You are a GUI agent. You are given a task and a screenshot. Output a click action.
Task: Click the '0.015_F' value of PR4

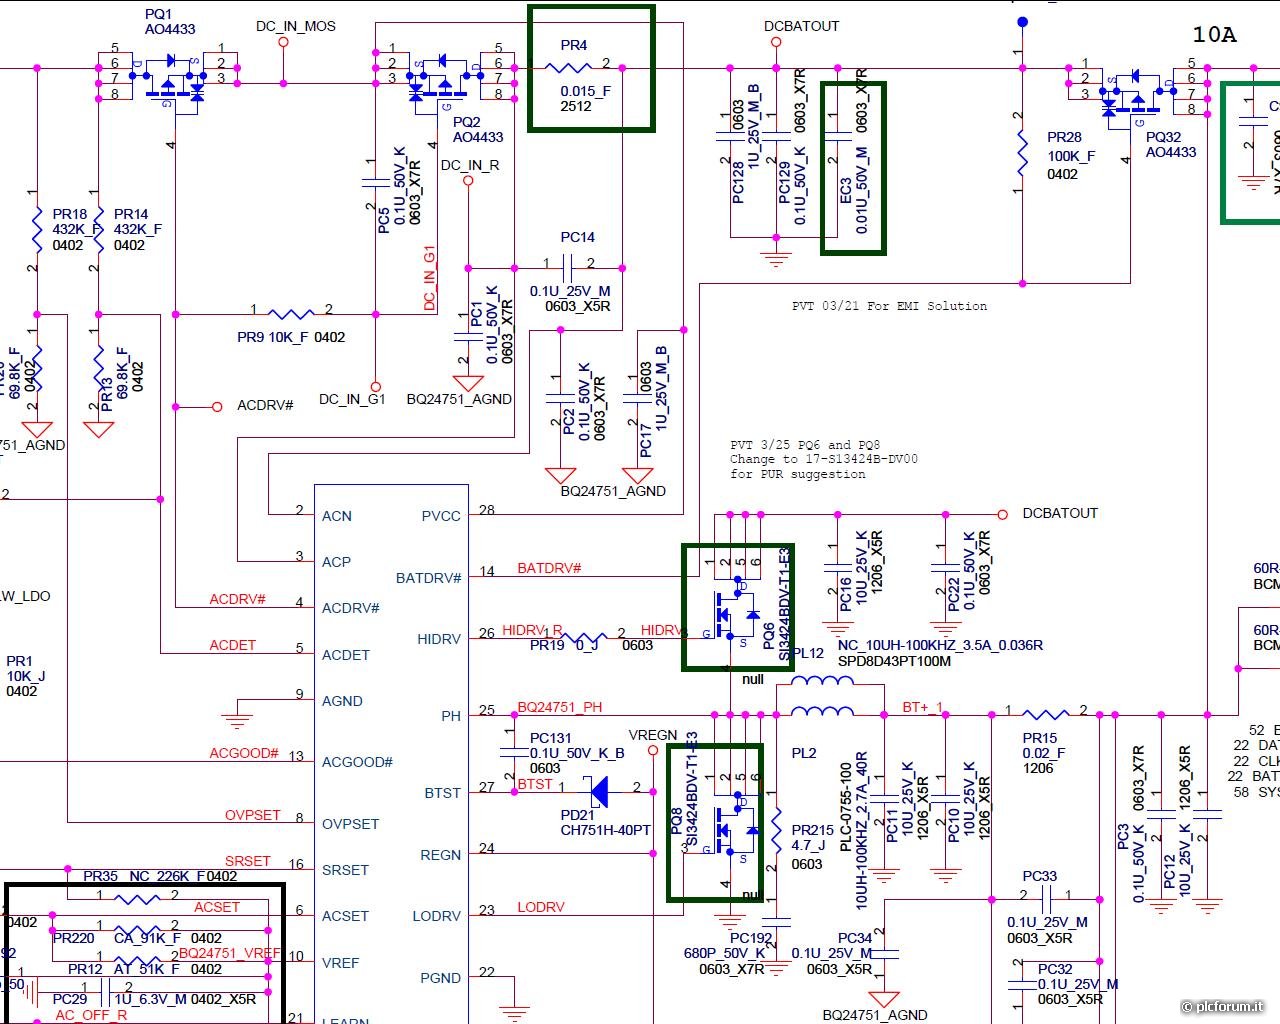(x=585, y=90)
